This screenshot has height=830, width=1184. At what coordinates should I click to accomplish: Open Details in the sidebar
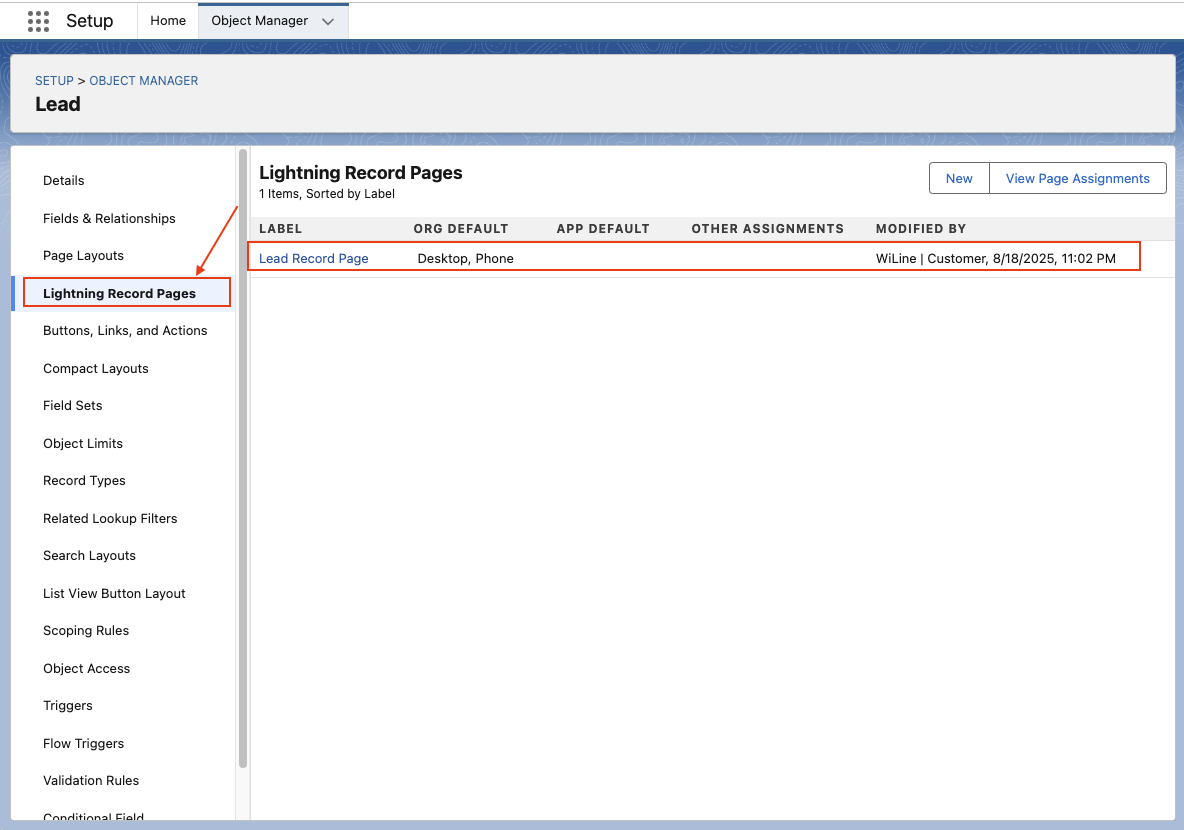(64, 181)
